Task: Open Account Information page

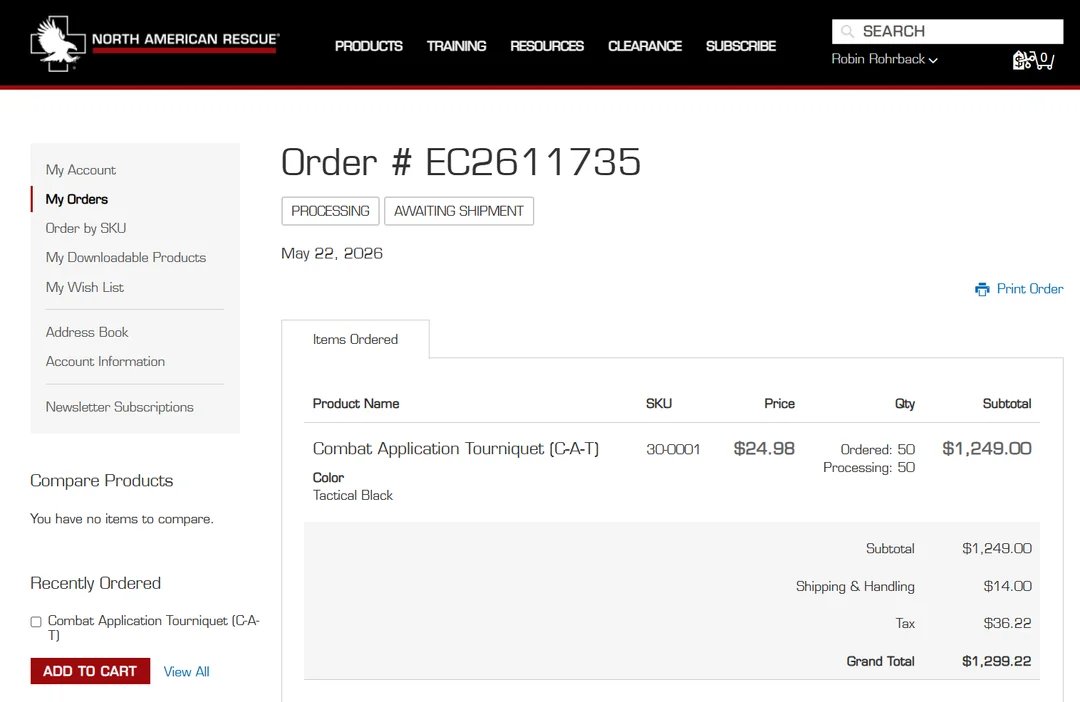Action: click(x=105, y=361)
